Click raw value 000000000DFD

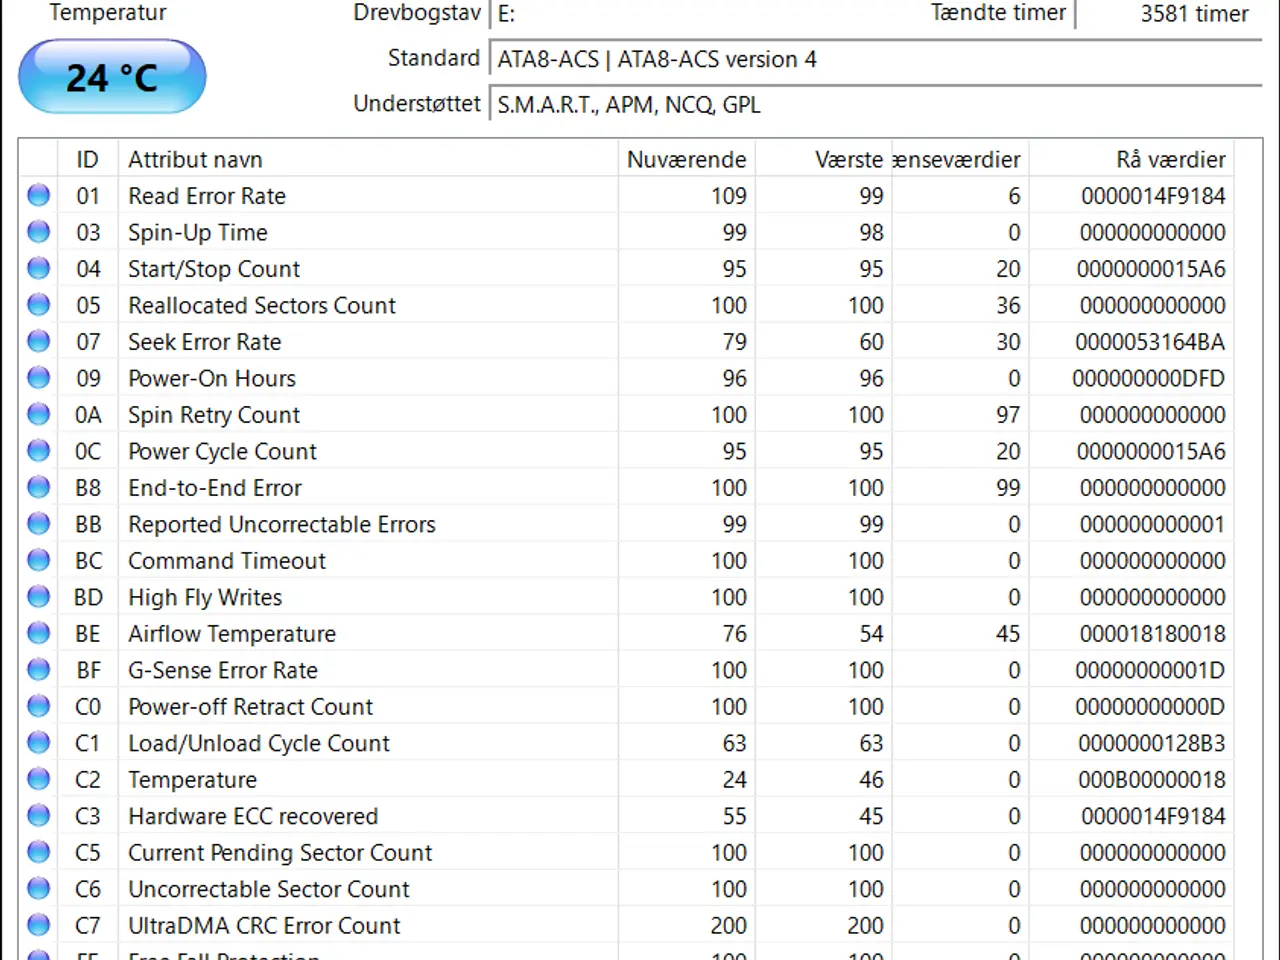point(1149,378)
